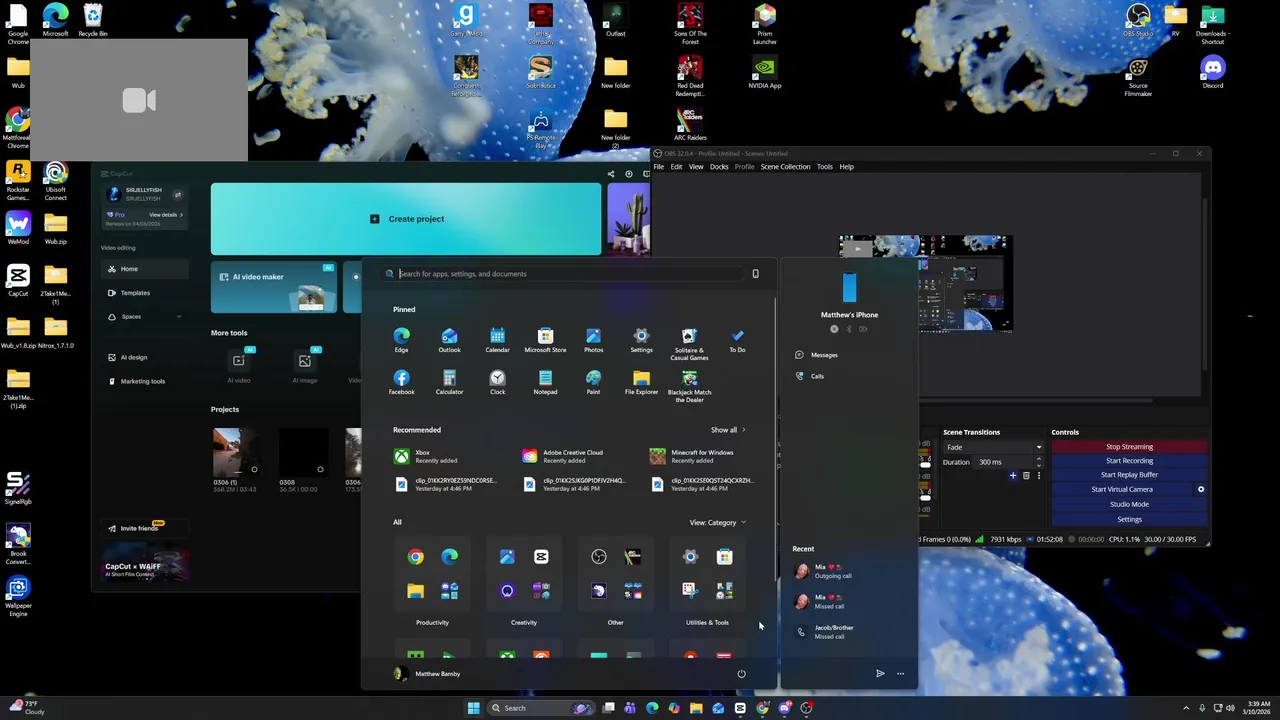
Task: Increase OBS transition Duration stepper
Action: pyautogui.click(x=1038, y=459)
